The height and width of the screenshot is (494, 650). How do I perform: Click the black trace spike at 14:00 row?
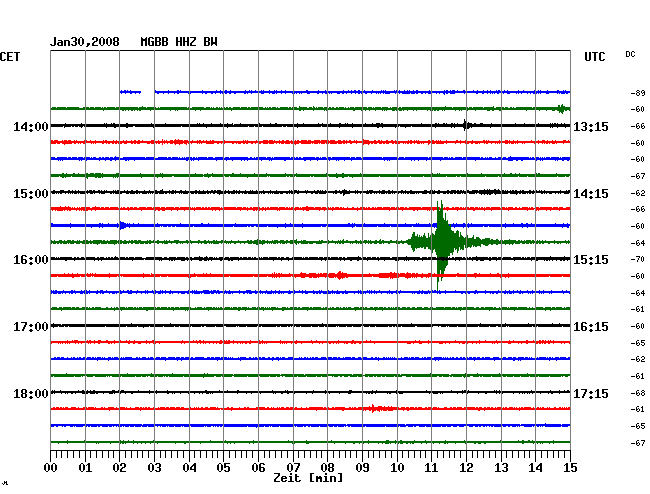466,125
